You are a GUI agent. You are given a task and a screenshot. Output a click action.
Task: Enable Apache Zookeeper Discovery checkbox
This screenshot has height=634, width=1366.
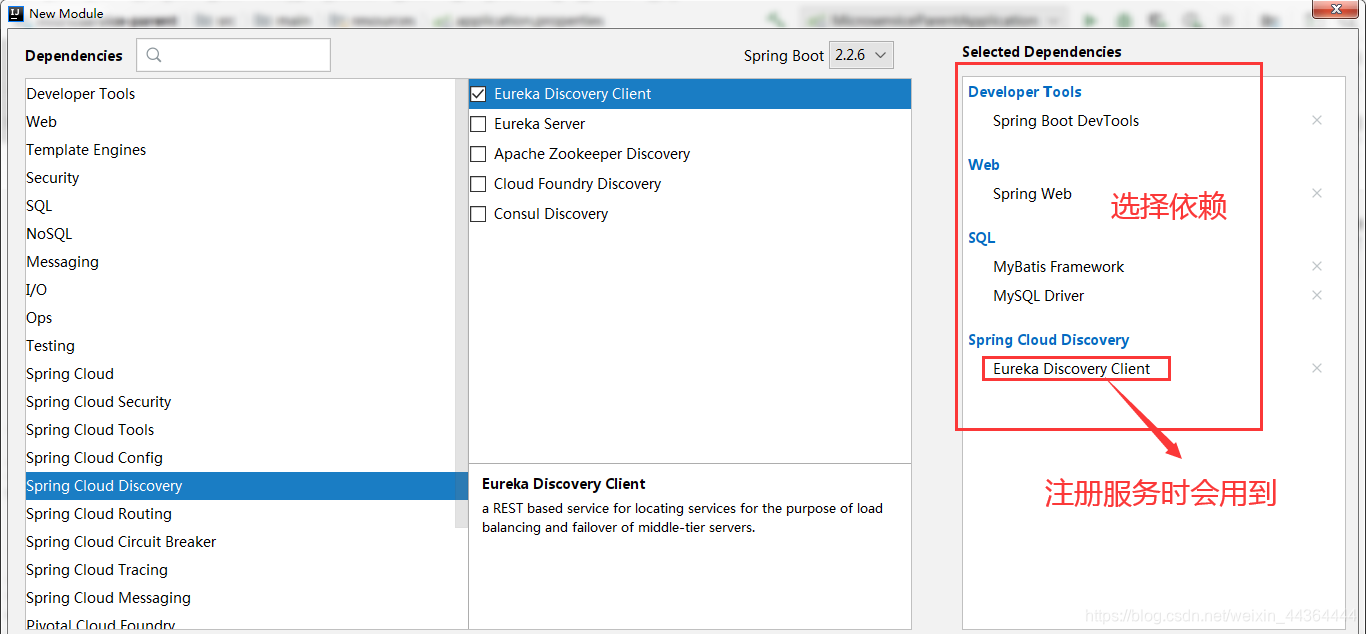click(x=478, y=154)
